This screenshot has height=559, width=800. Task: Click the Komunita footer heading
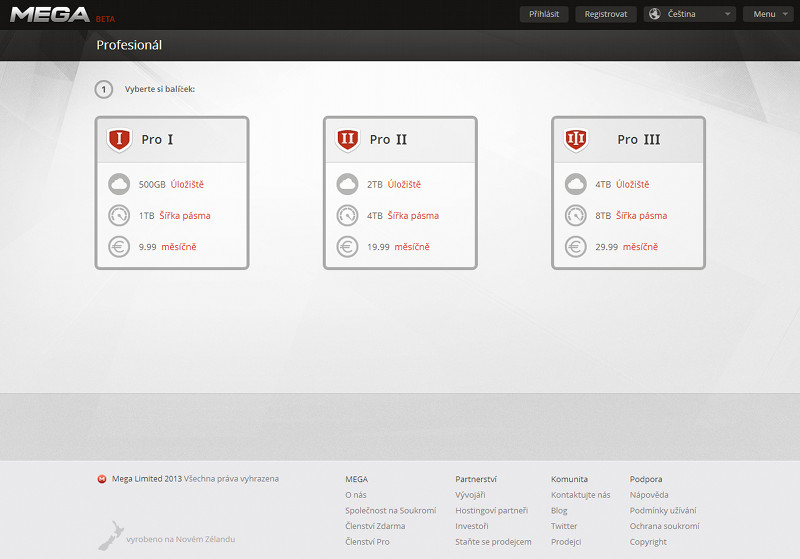tap(569, 479)
